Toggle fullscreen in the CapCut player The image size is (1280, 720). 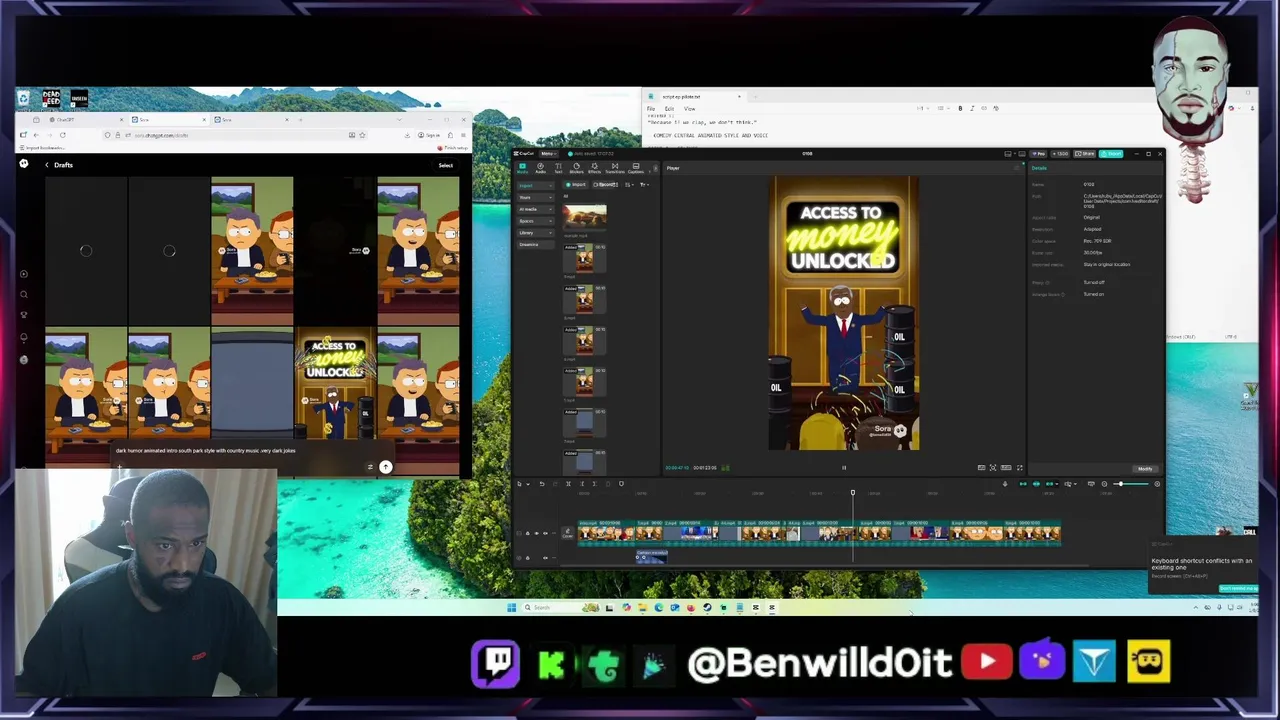coord(1020,468)
